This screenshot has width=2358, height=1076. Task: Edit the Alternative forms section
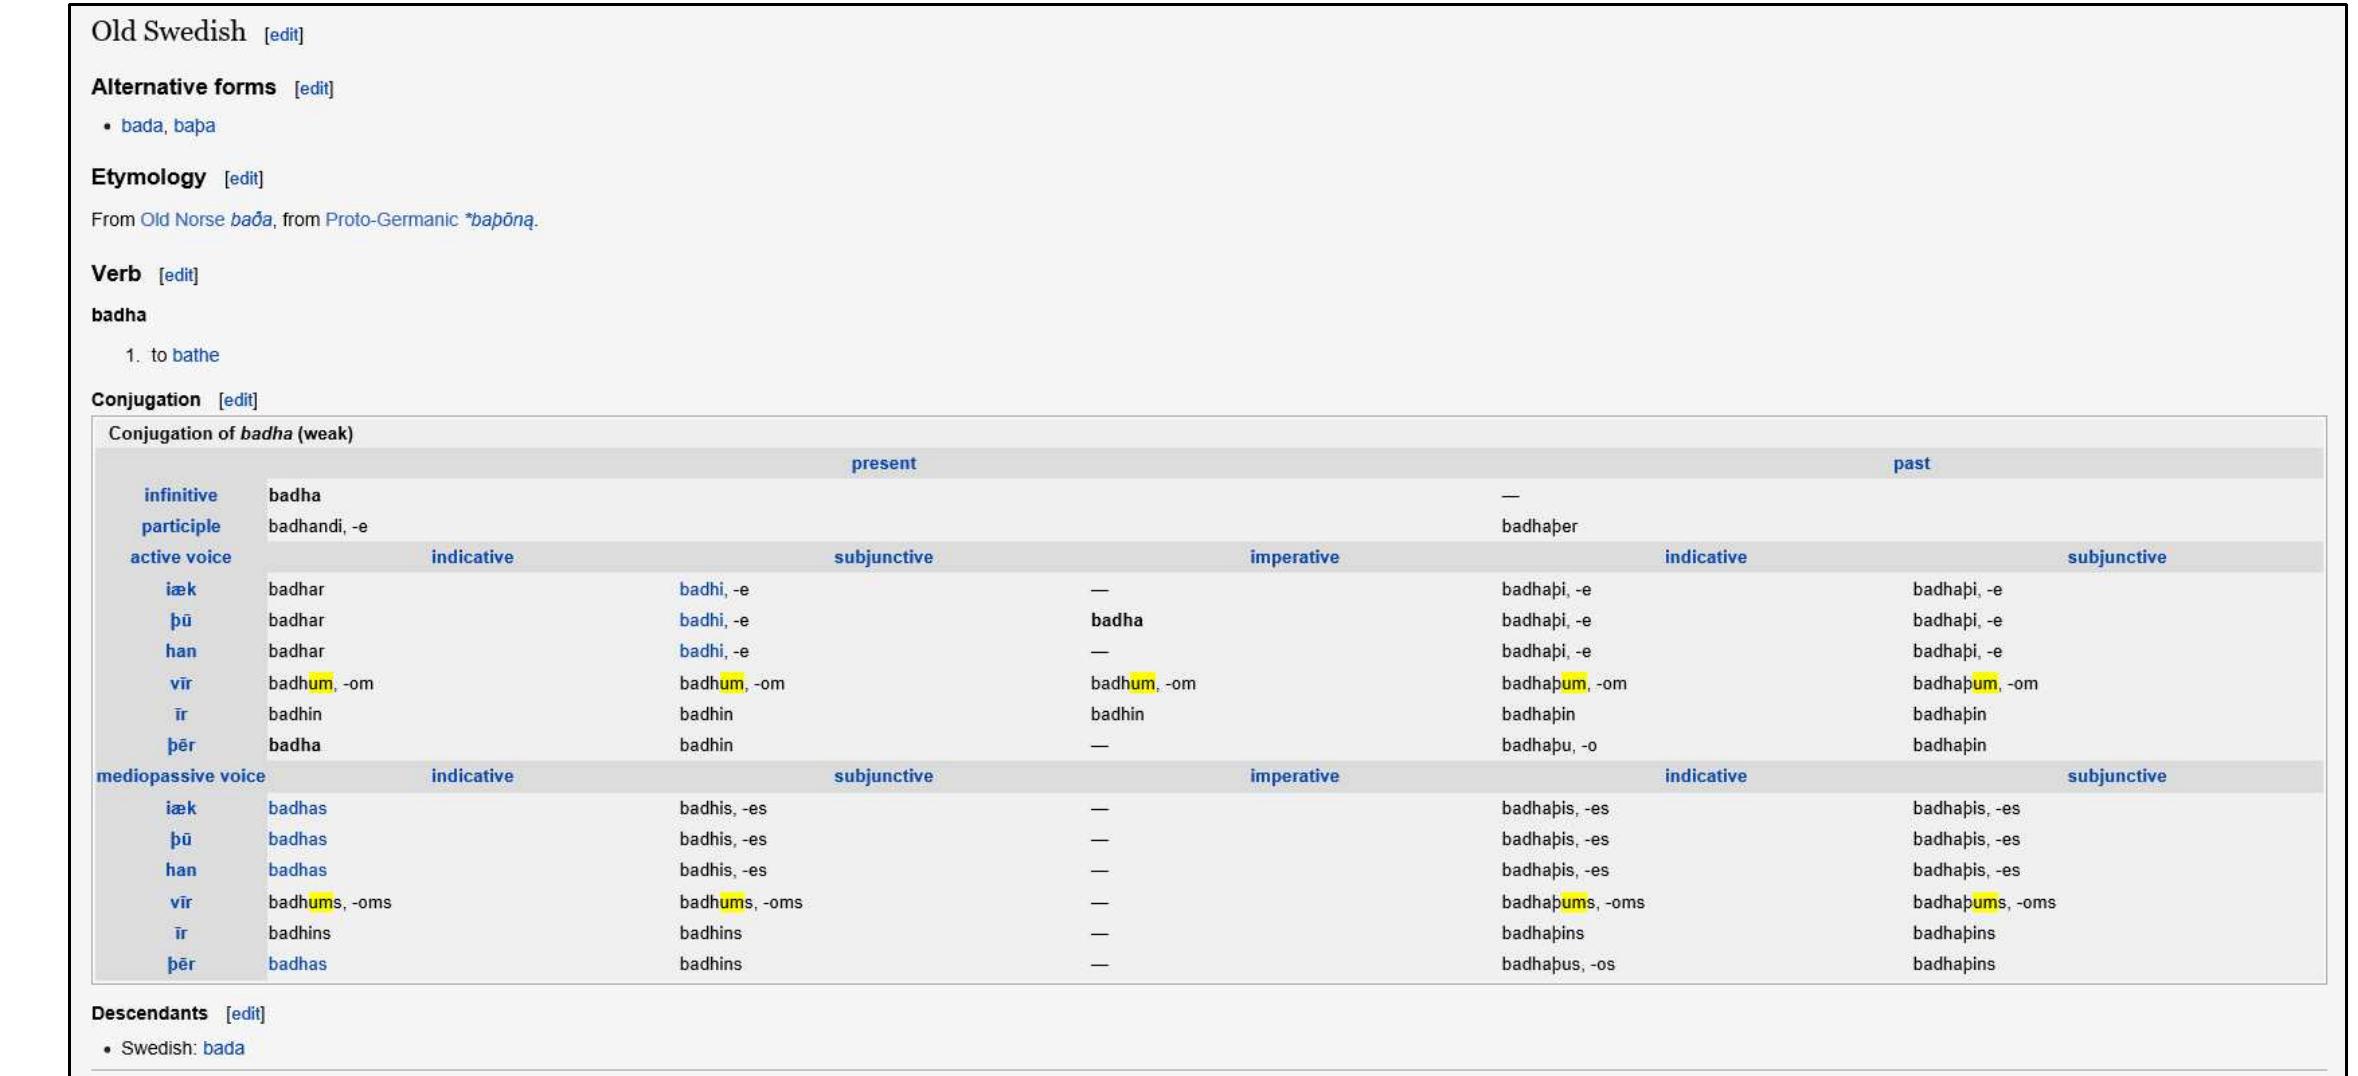click(313, 89)
